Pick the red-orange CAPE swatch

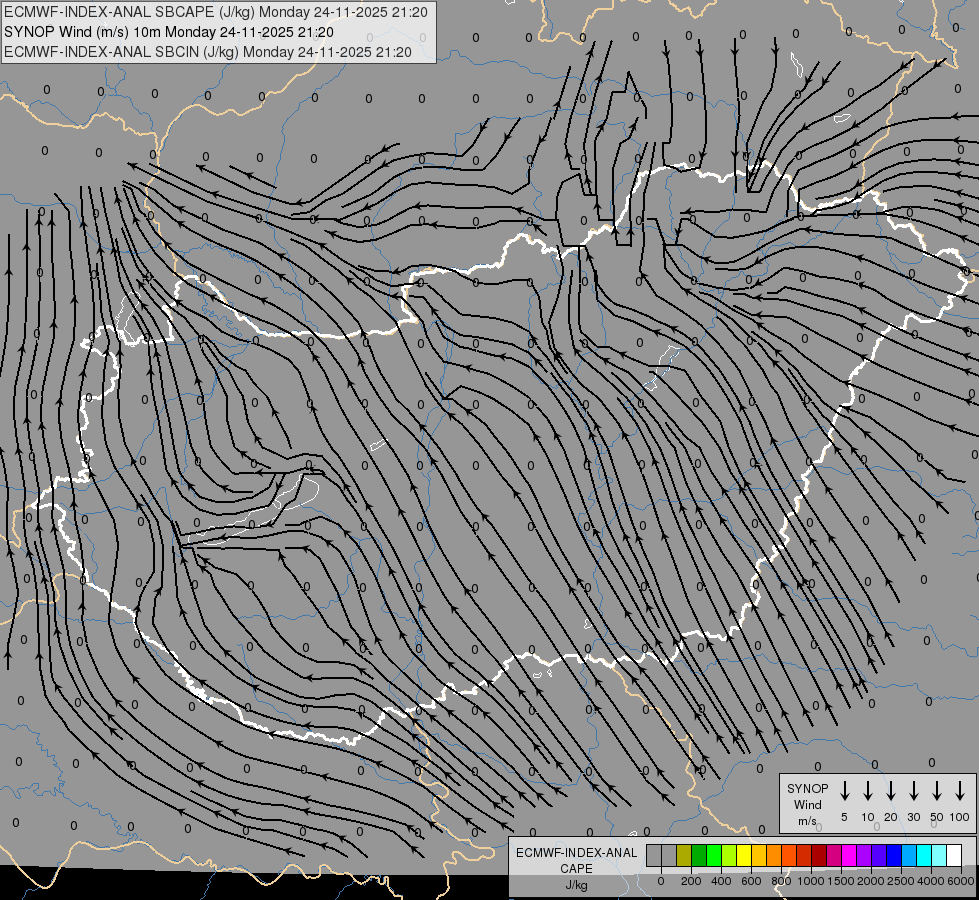pyautogui.click(x=789, y=855)
